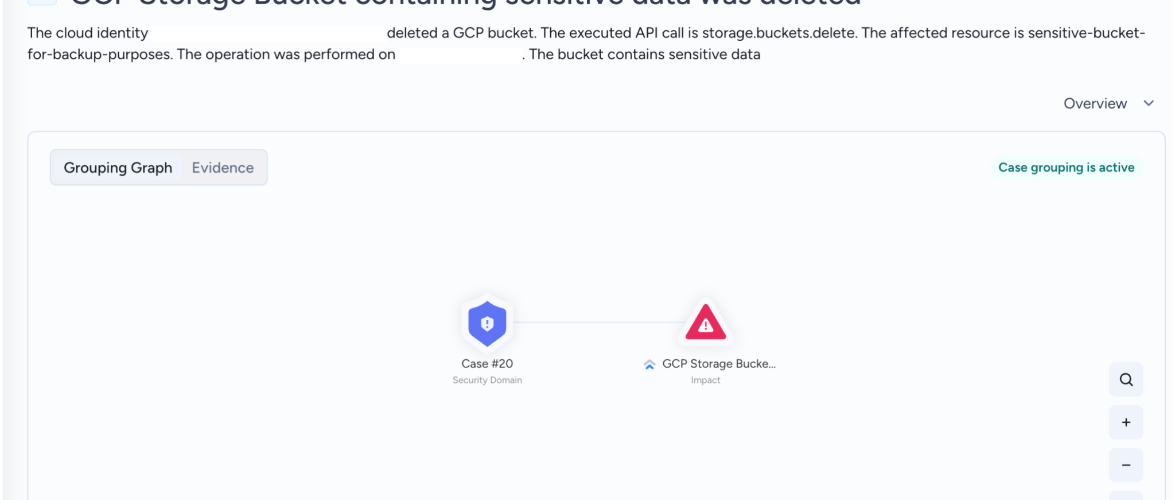Image resolution: width=1175 pixels, height=500 pixels.
Task: Click the Case #20 node label
Action: [487, 364]
